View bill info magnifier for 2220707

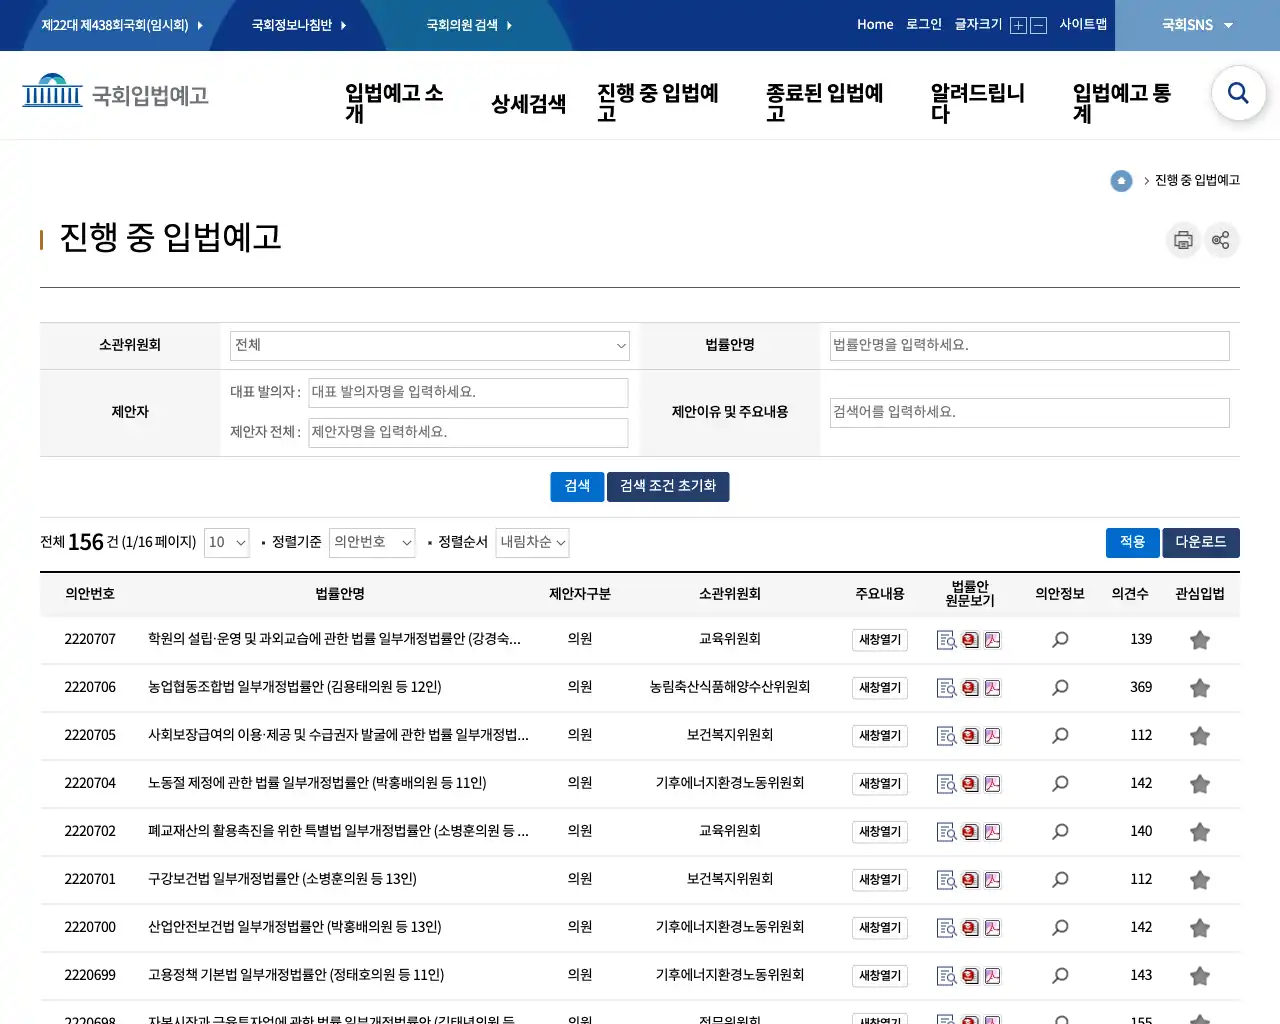click(1060, 640)
